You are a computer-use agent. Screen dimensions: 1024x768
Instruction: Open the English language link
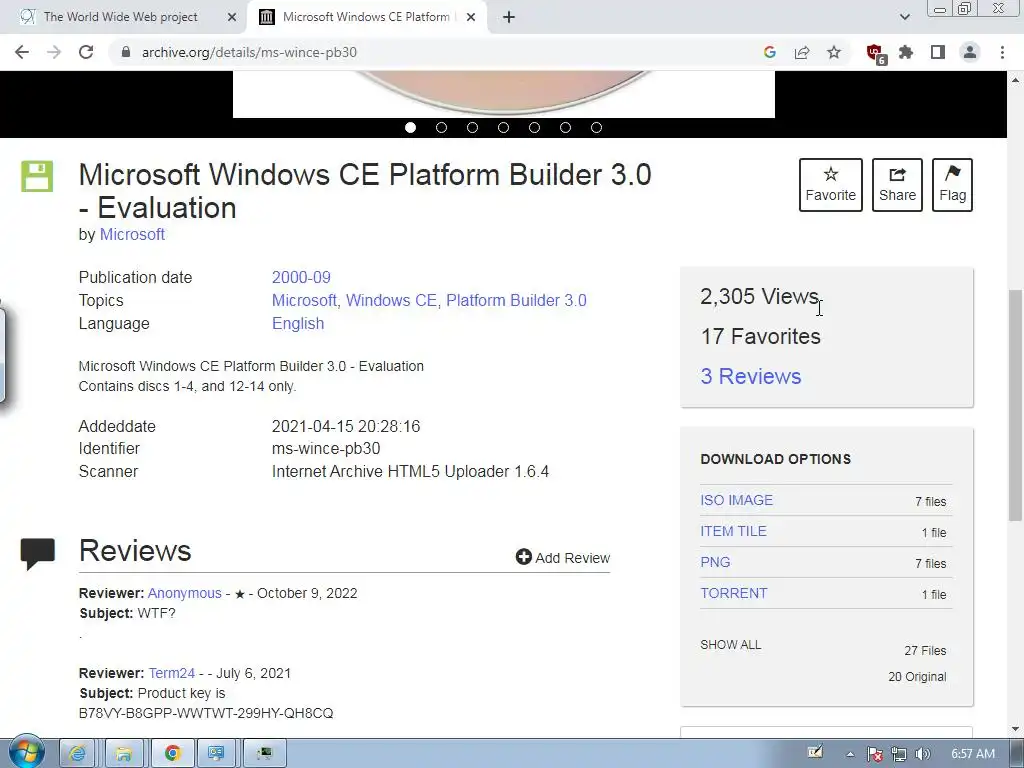[x=298, y=324]
